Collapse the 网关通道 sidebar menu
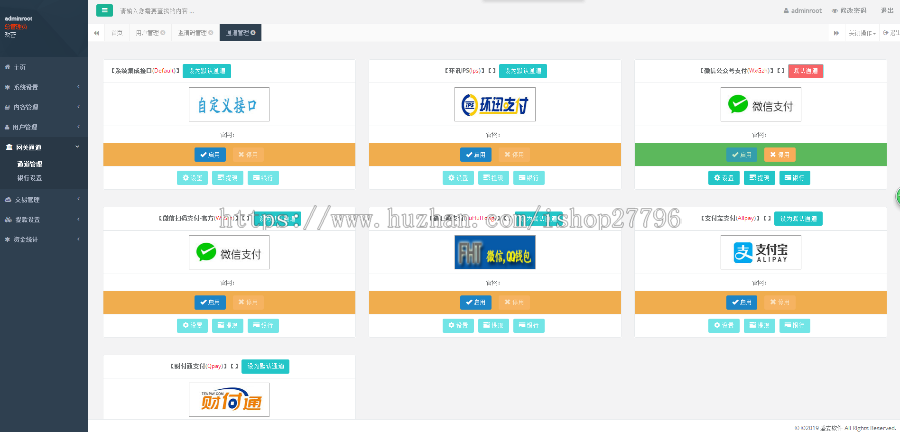The width and height of the screenshot is (900, 432). click(44, 147)
